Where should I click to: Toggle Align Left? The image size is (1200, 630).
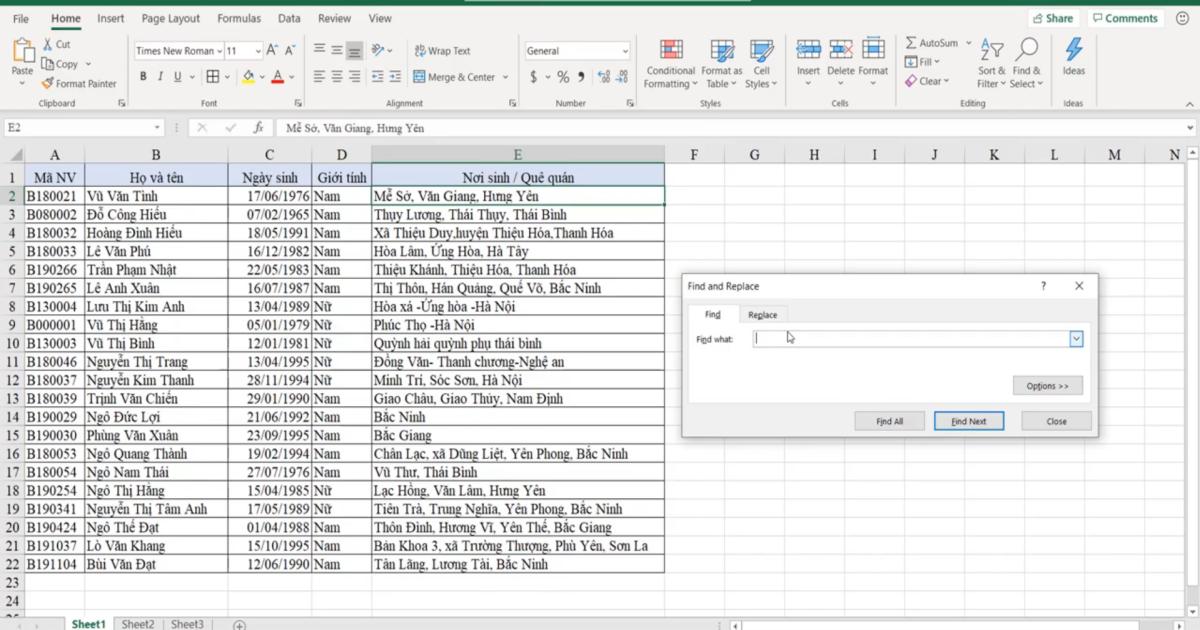pyautogui.click(x=320, y=77)
